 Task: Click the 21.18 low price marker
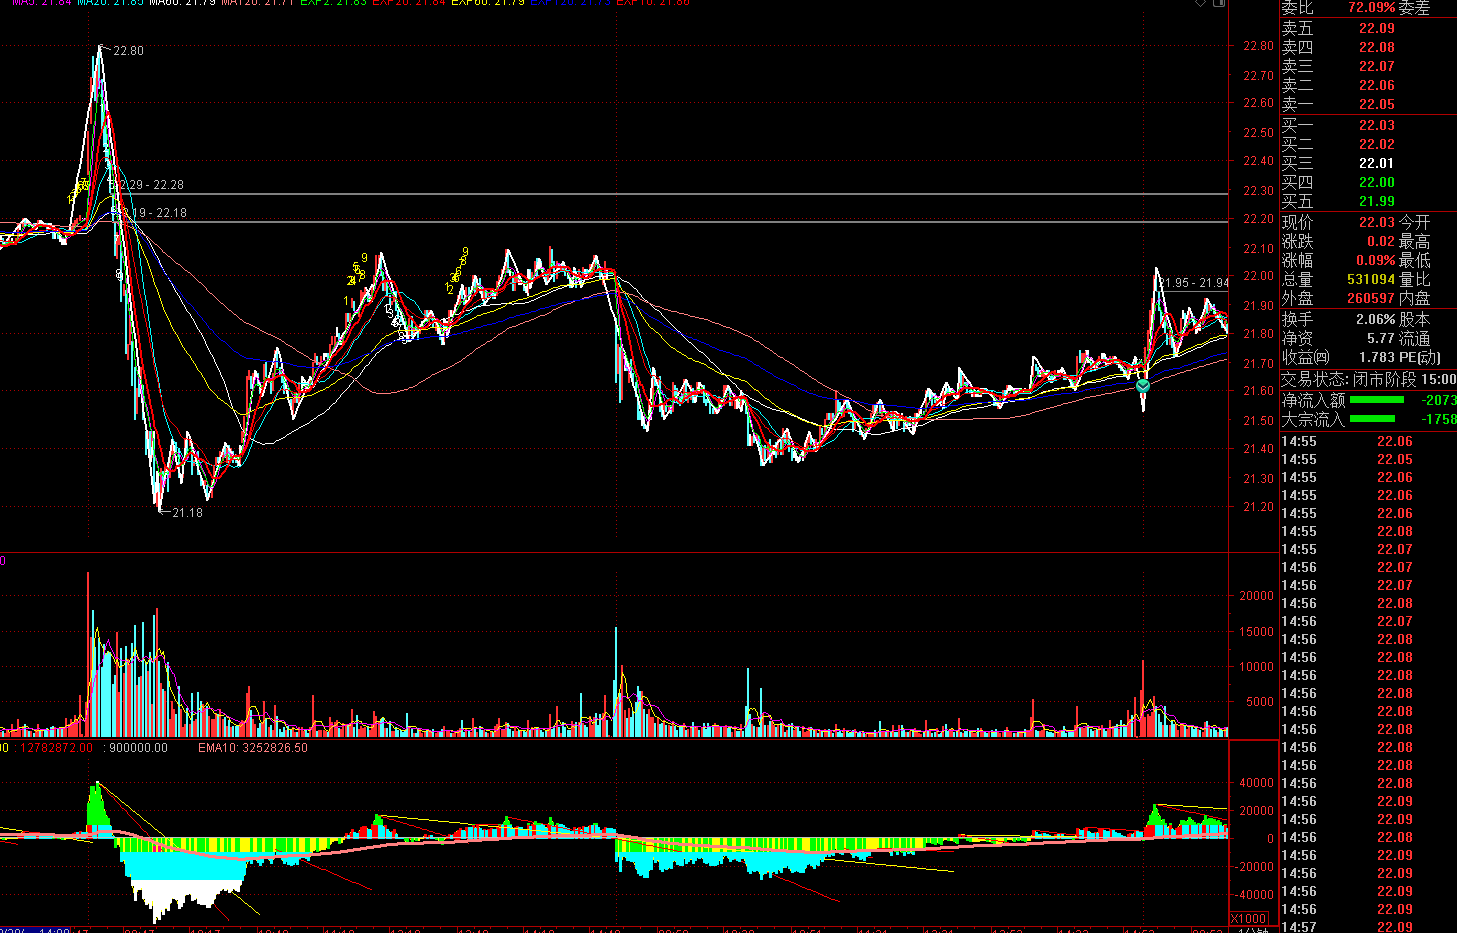tap(186, 513)
